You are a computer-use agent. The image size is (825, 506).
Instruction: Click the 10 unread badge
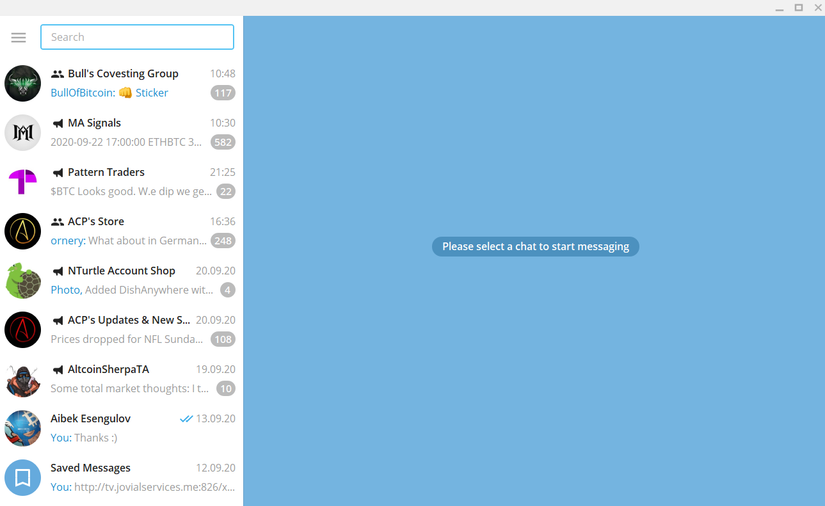pyautogui.click(x=226, y=389)
